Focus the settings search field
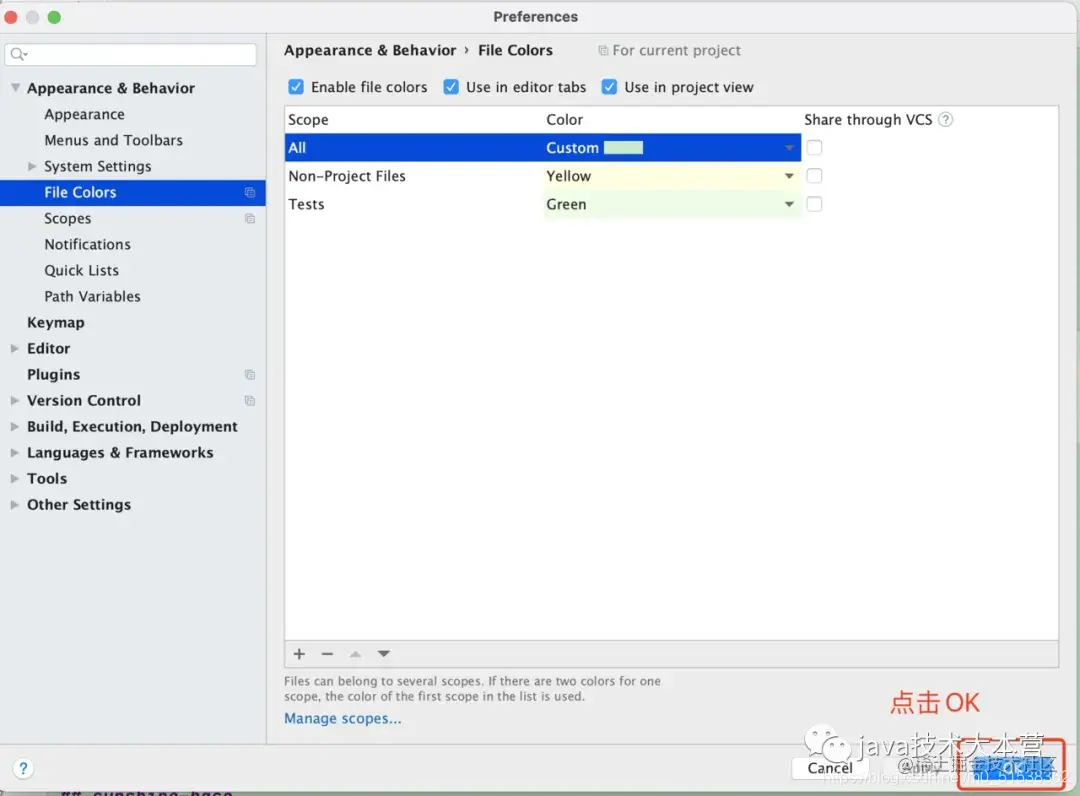Image resolution: width=1080 pixels, height=796 pixels. tap(131, 54)
